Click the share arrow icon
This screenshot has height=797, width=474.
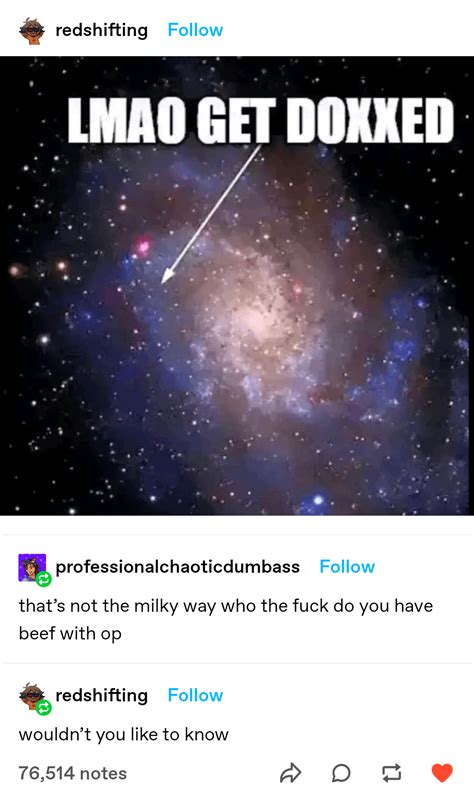290,773
